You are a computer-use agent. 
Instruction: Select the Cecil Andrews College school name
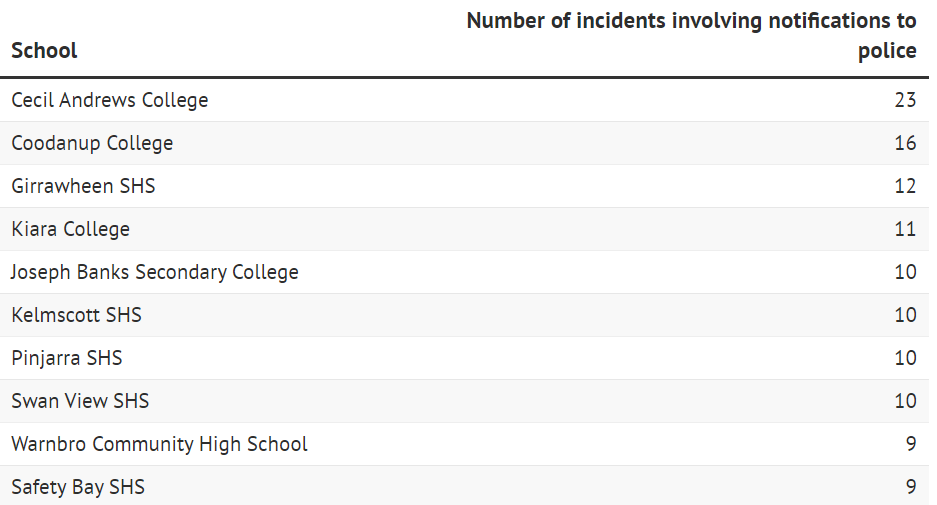point(110,100)
